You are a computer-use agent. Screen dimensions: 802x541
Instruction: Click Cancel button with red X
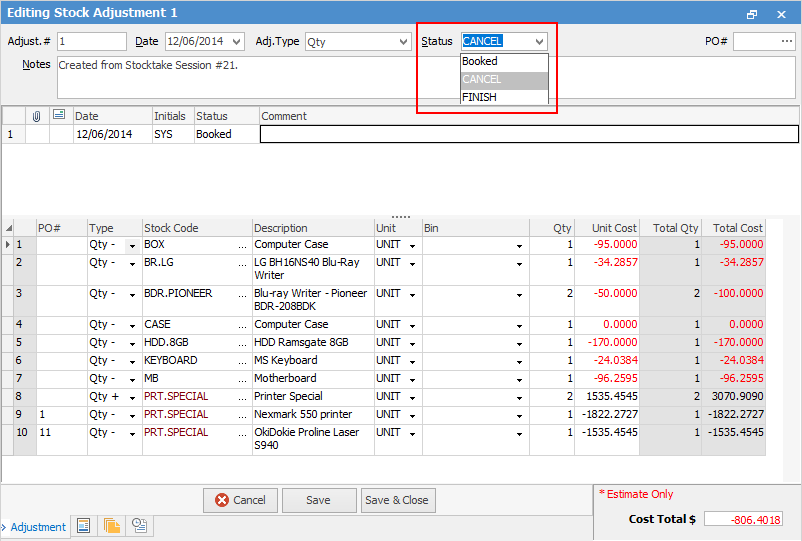[240, 500]
